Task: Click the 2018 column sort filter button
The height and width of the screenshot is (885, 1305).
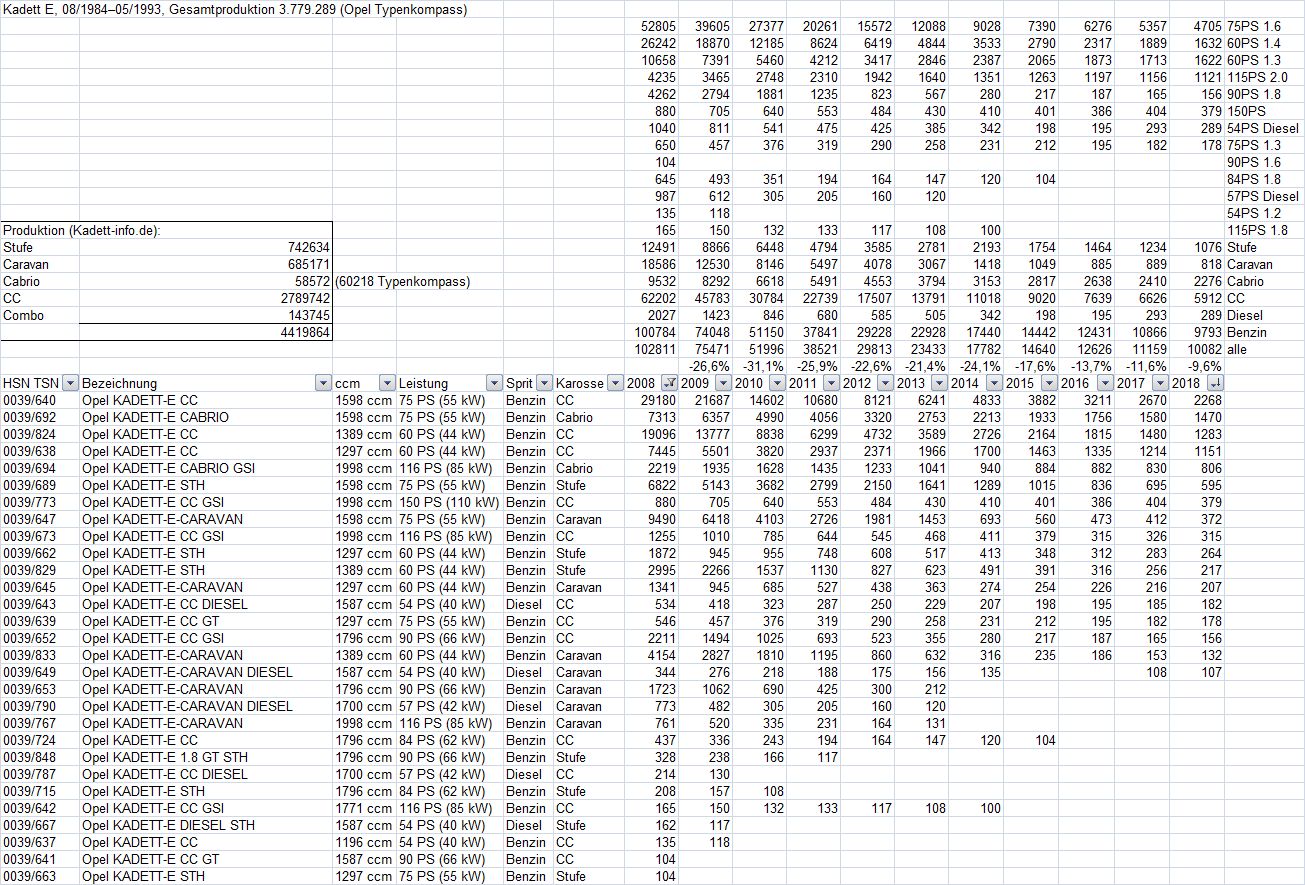Action: [x=1214, y=383]
